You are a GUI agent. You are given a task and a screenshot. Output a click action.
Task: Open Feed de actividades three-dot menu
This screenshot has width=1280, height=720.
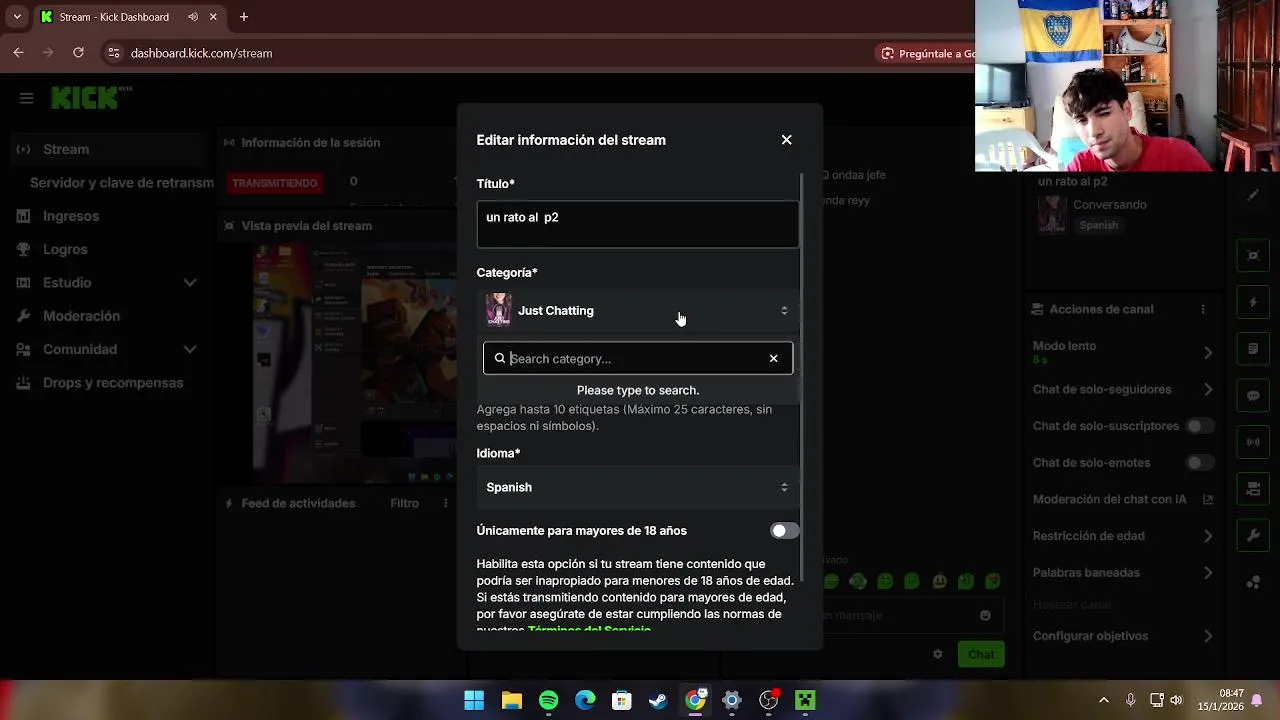tap(446, 503)
